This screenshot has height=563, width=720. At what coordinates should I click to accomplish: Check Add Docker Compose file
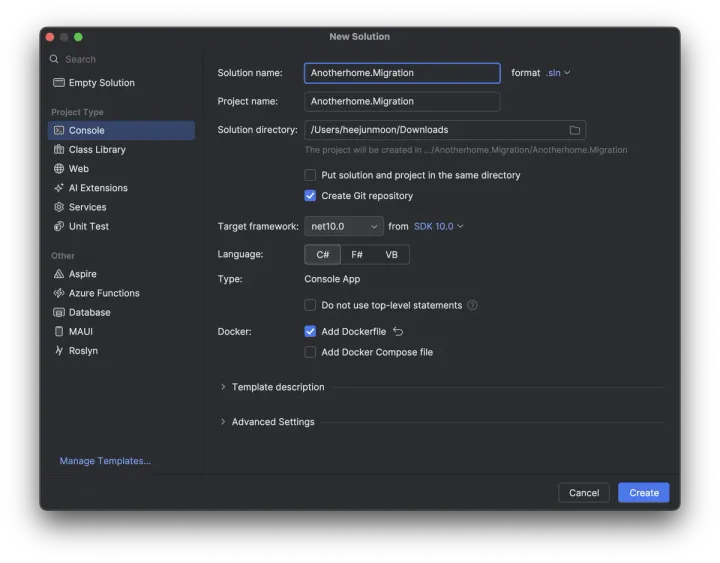coord(310,352)
